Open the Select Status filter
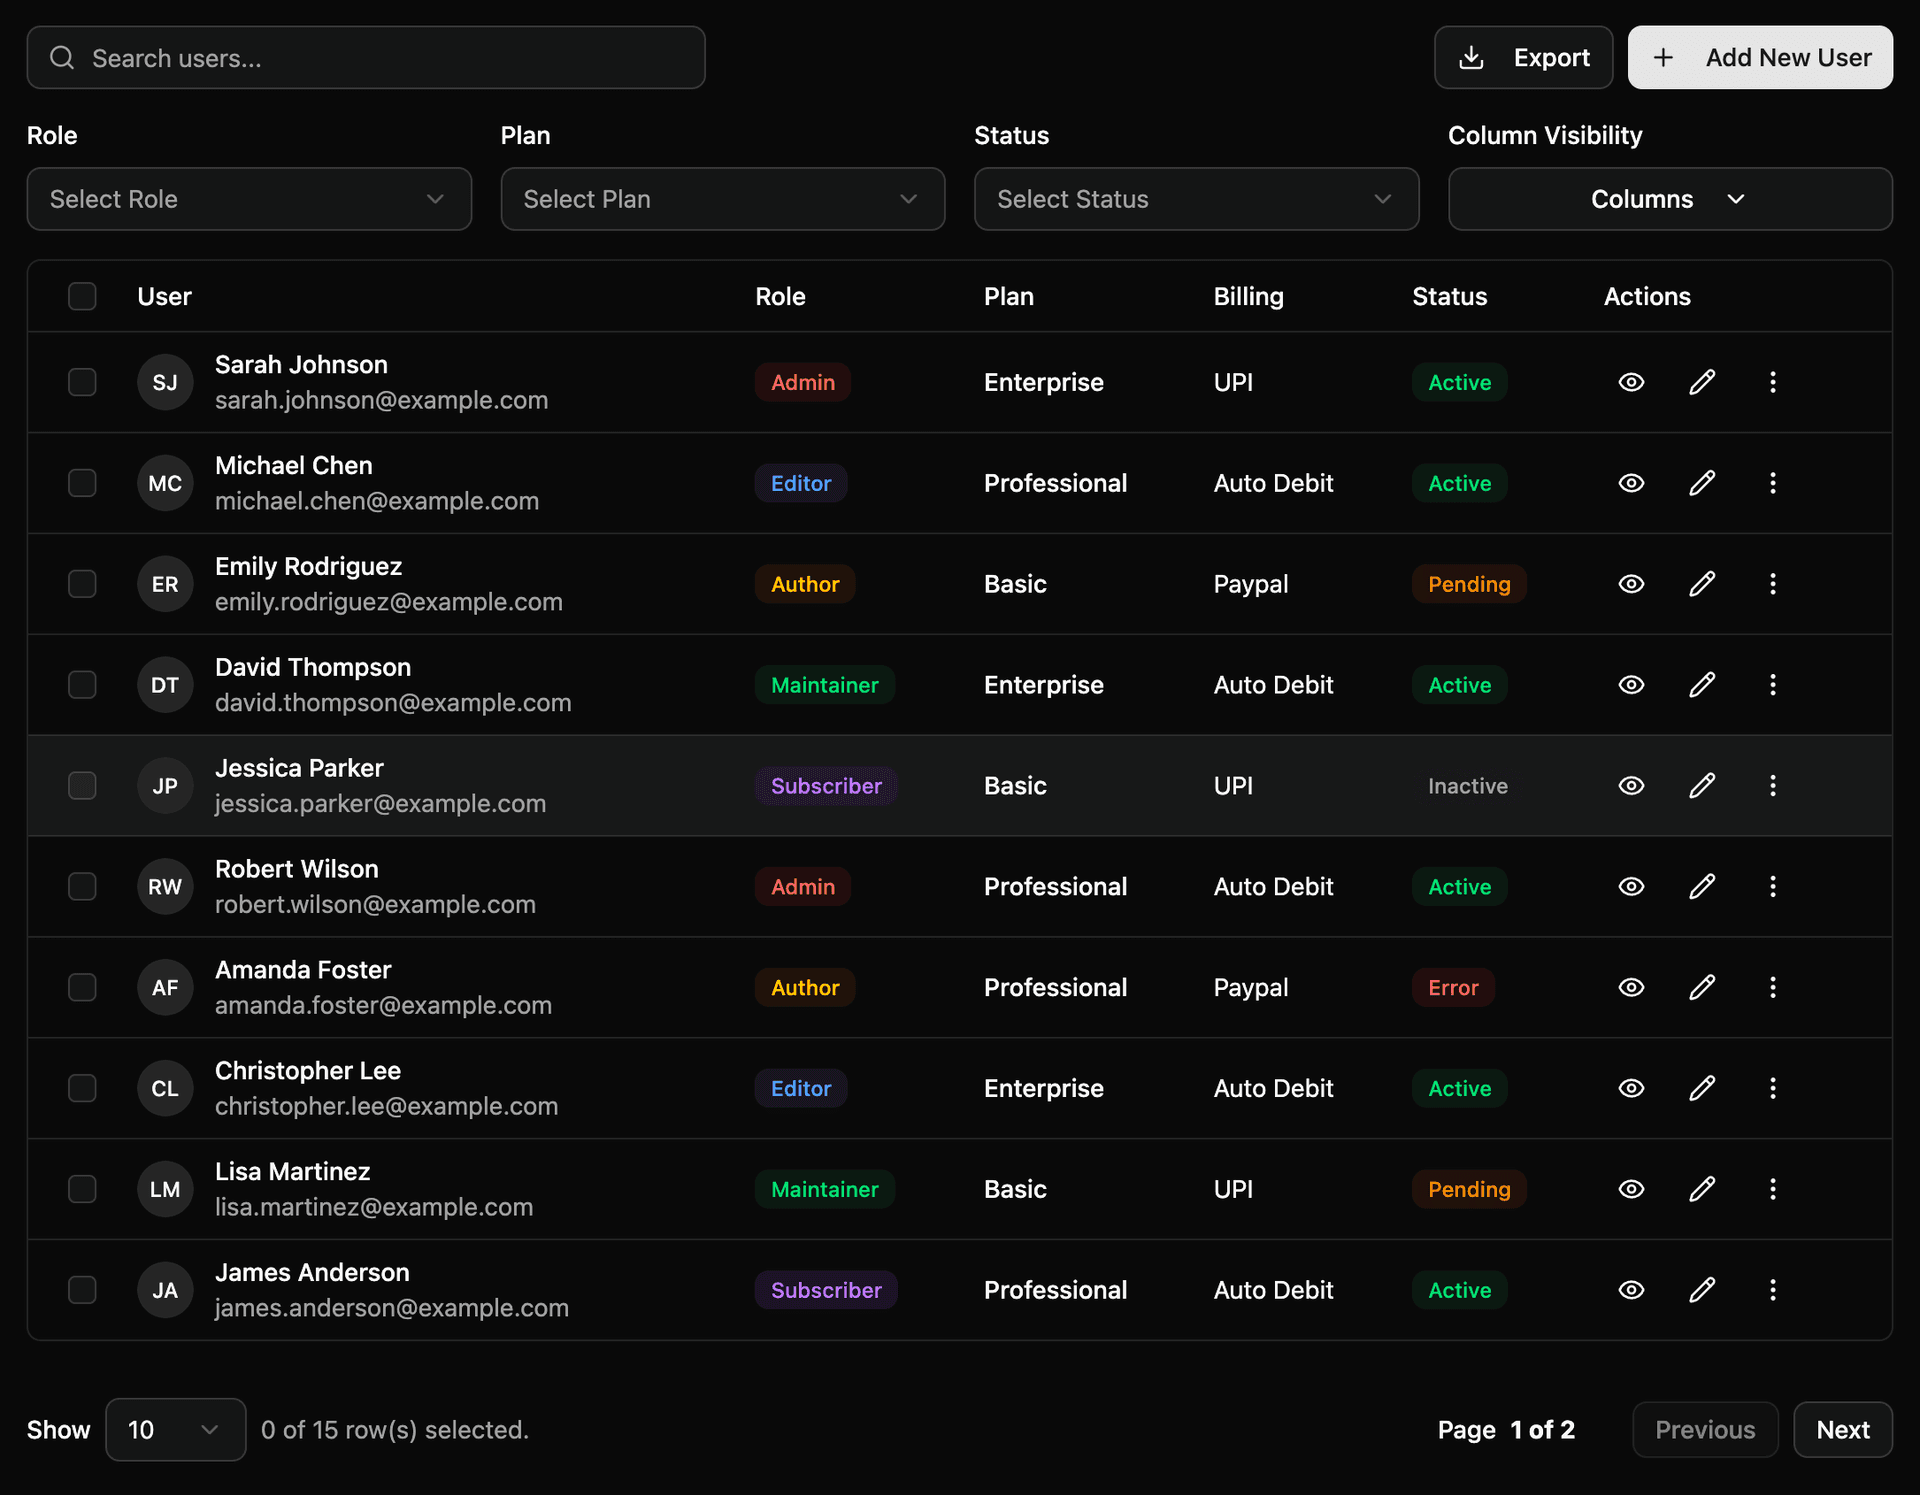Screen dimensions: 1920x1495 [x=1196, y=199]
